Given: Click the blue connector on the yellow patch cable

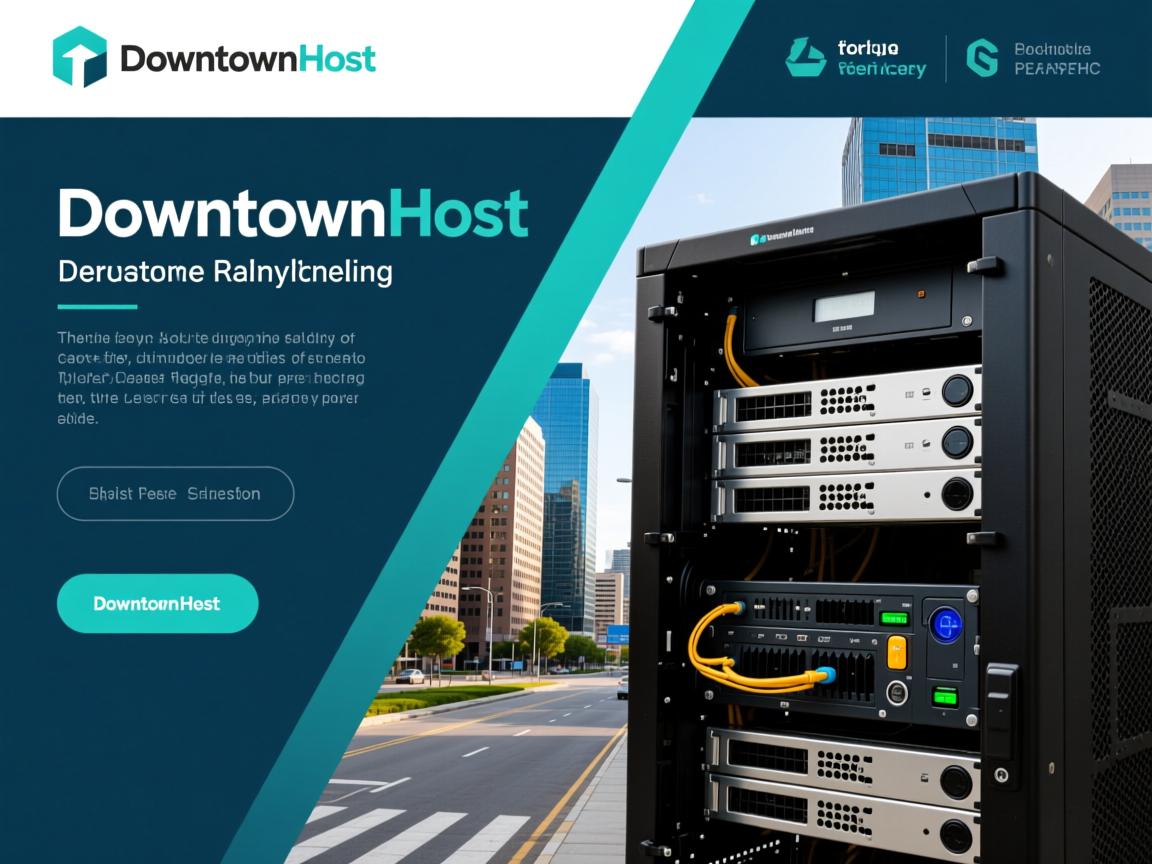Looking at the screenshot, I should [827, 675].
